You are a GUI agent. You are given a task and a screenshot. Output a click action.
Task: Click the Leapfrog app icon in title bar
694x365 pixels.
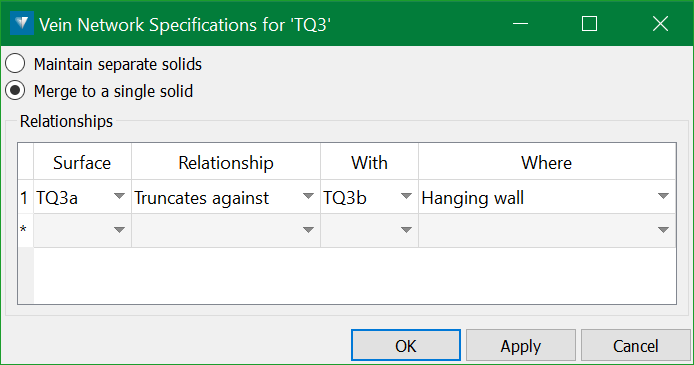tap(22, 23)
